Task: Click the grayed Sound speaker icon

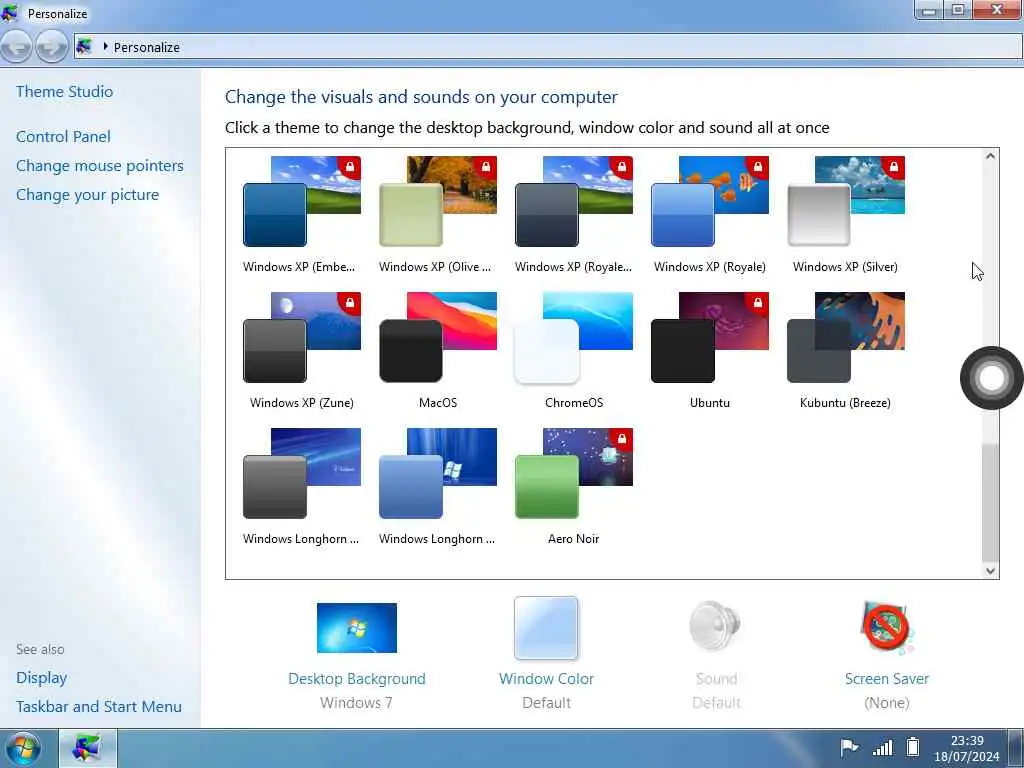Action: pos(716,626)
